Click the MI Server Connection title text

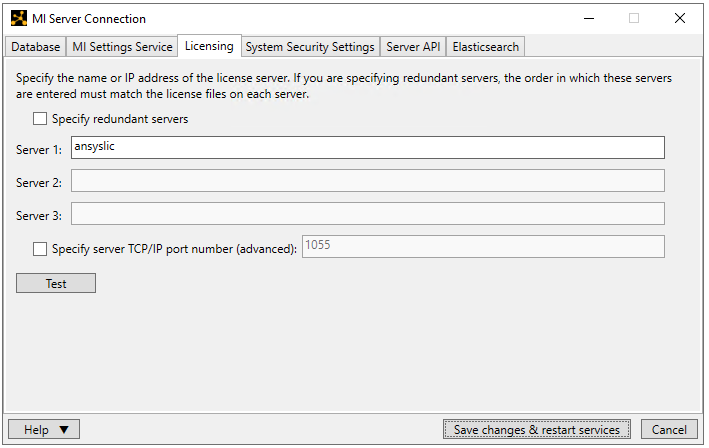tap(89, 18)
